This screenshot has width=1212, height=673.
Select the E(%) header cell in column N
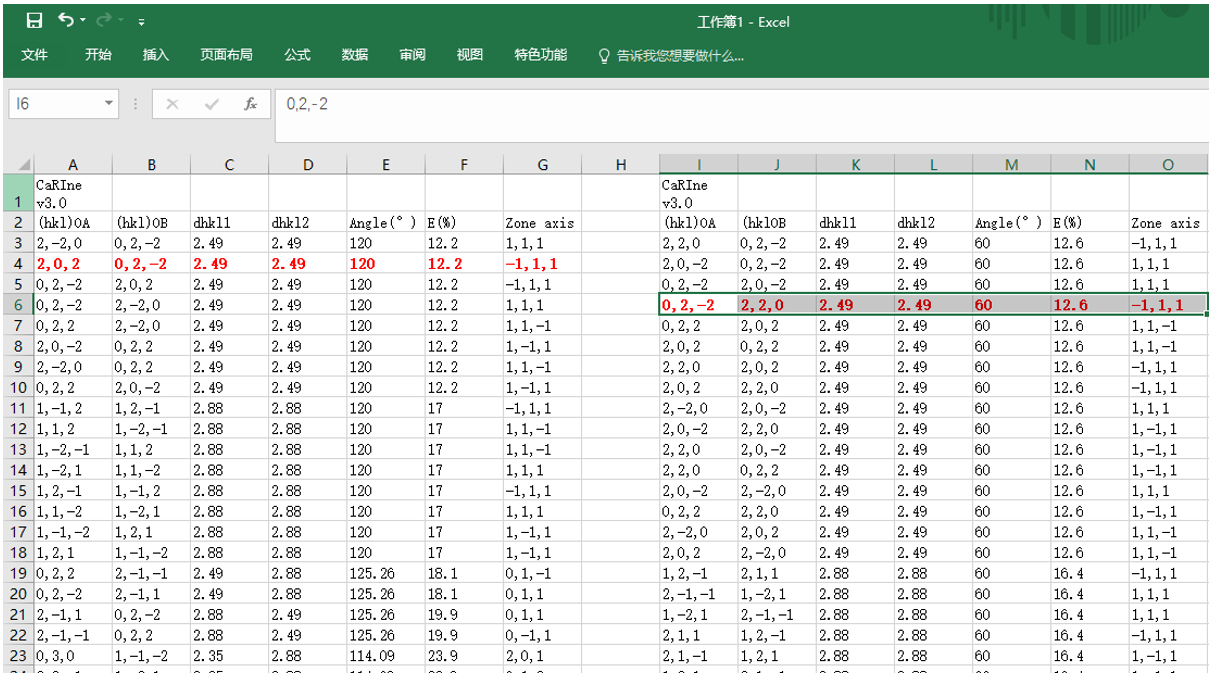click(1090, 222)
